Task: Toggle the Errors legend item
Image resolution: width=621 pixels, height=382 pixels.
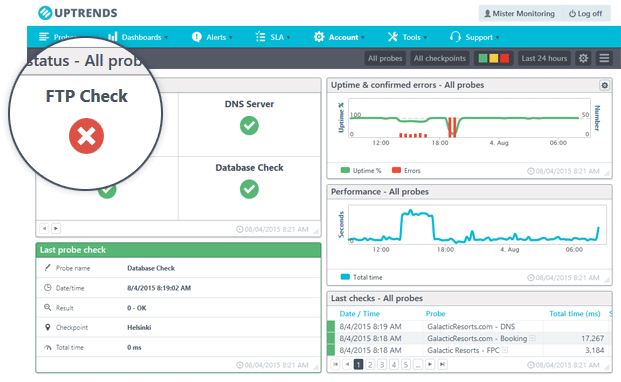Action: 406,171
